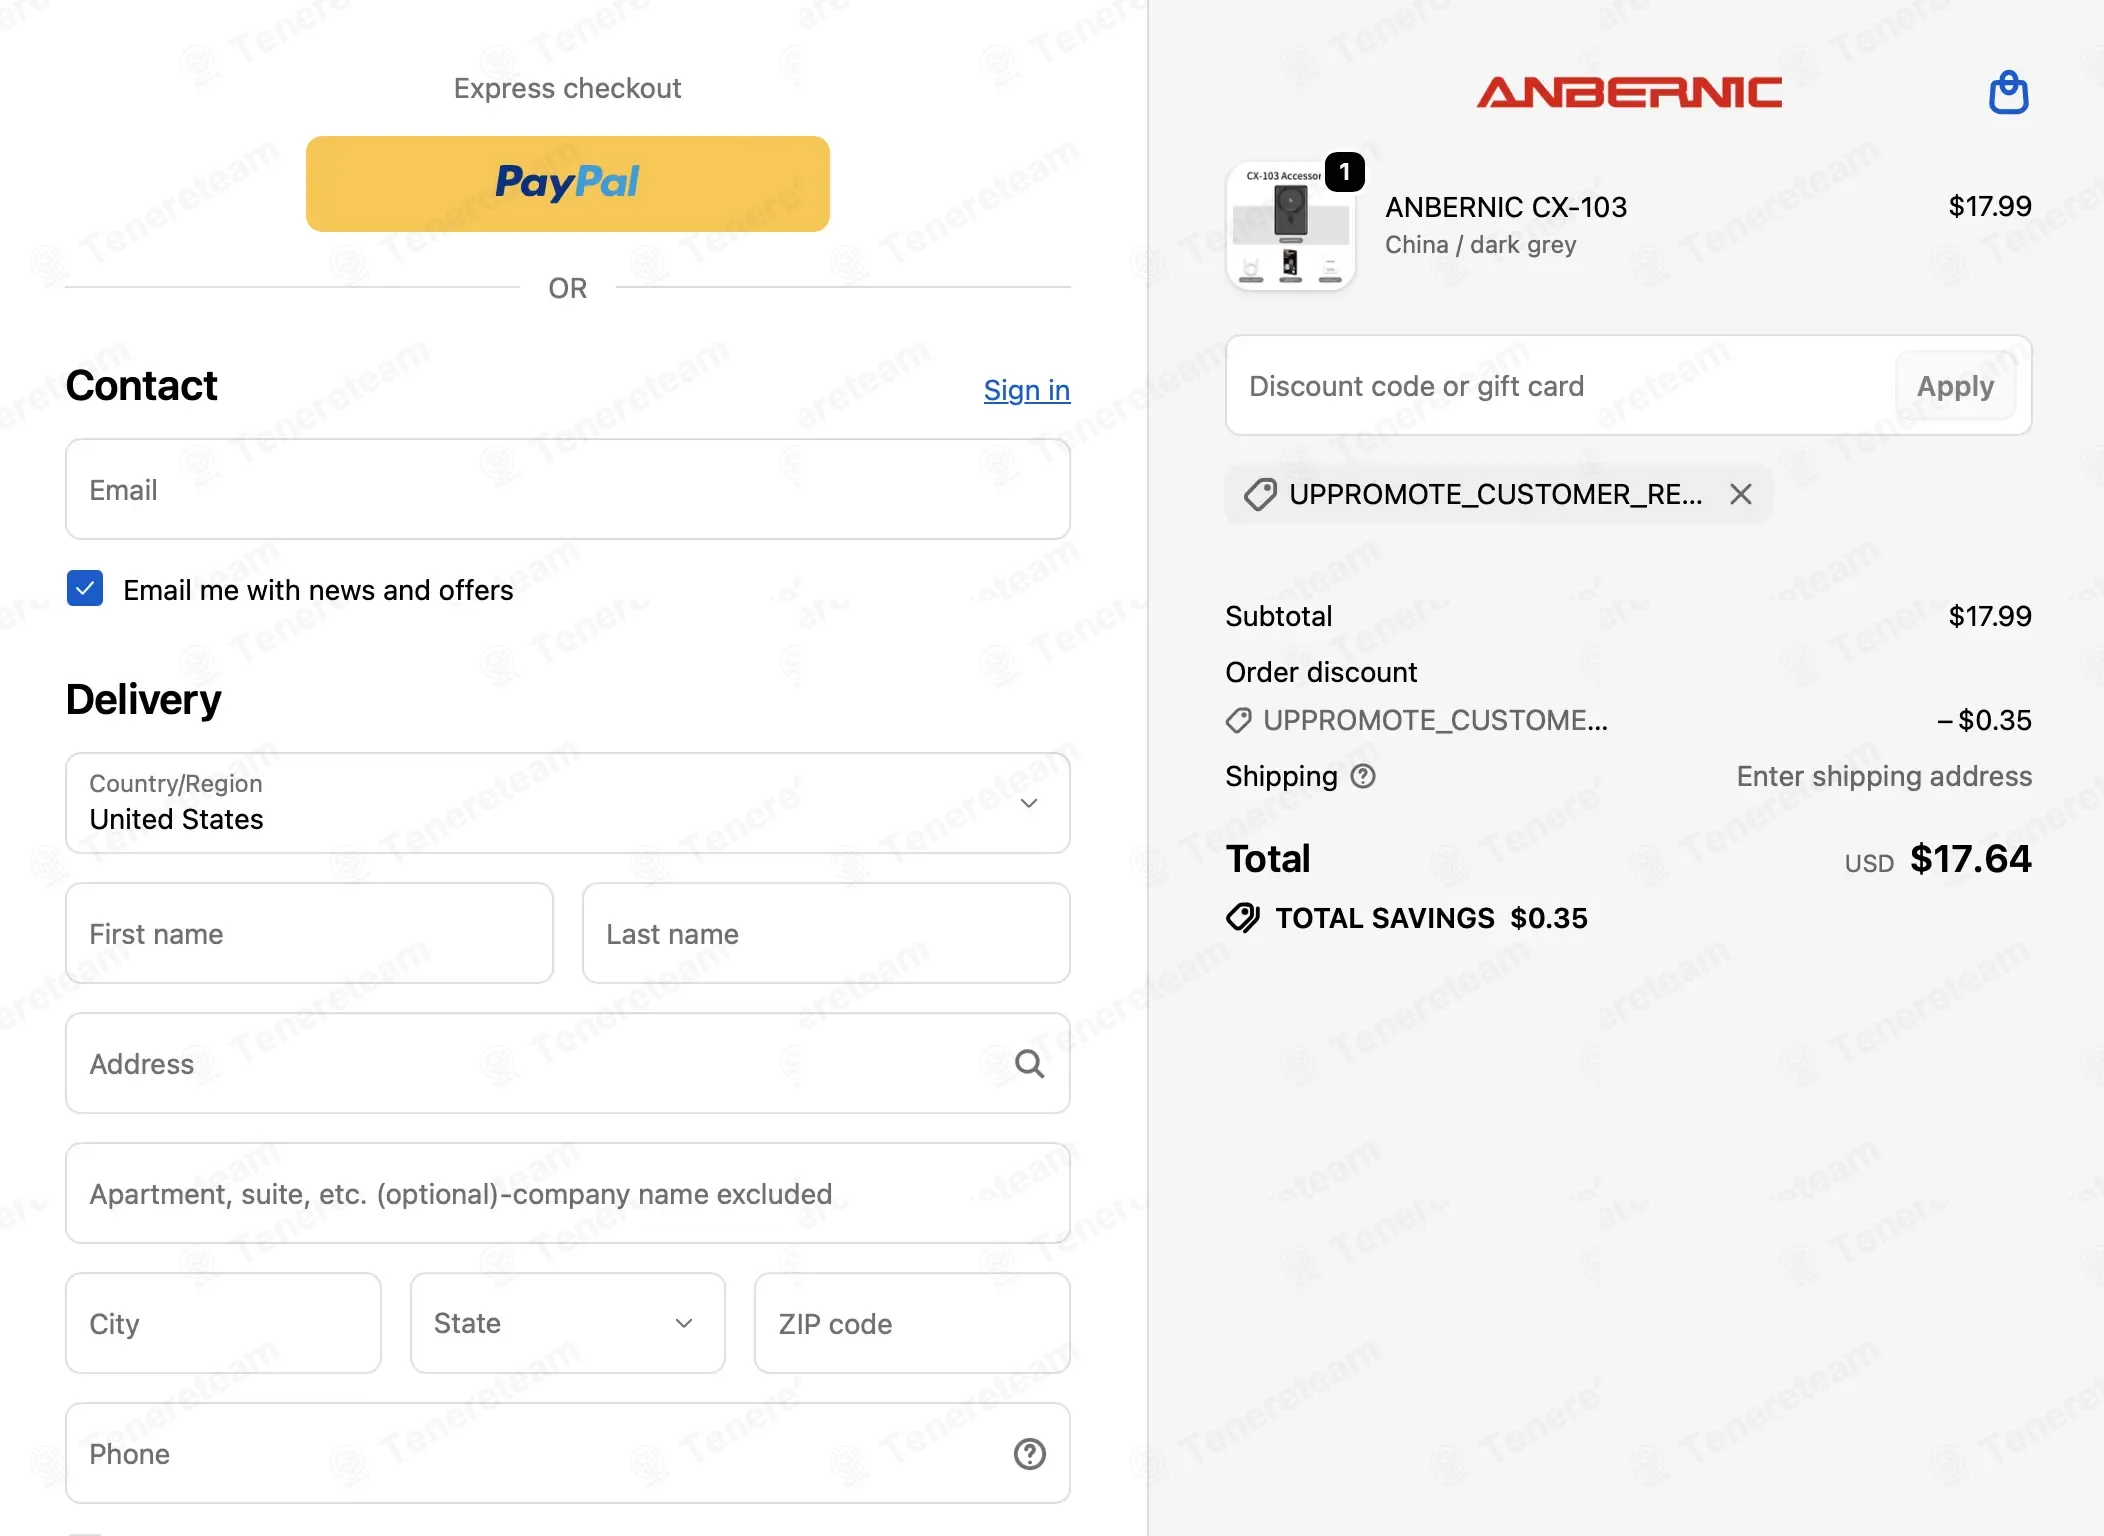Focus the First name field
The height and width of the screenshot is (1536, 2104).
310,933
